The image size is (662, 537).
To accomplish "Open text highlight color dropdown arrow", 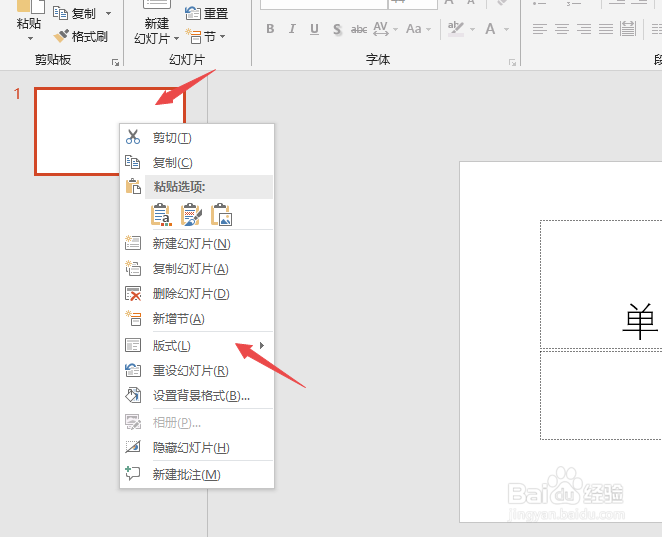I will tap(472, 29).
